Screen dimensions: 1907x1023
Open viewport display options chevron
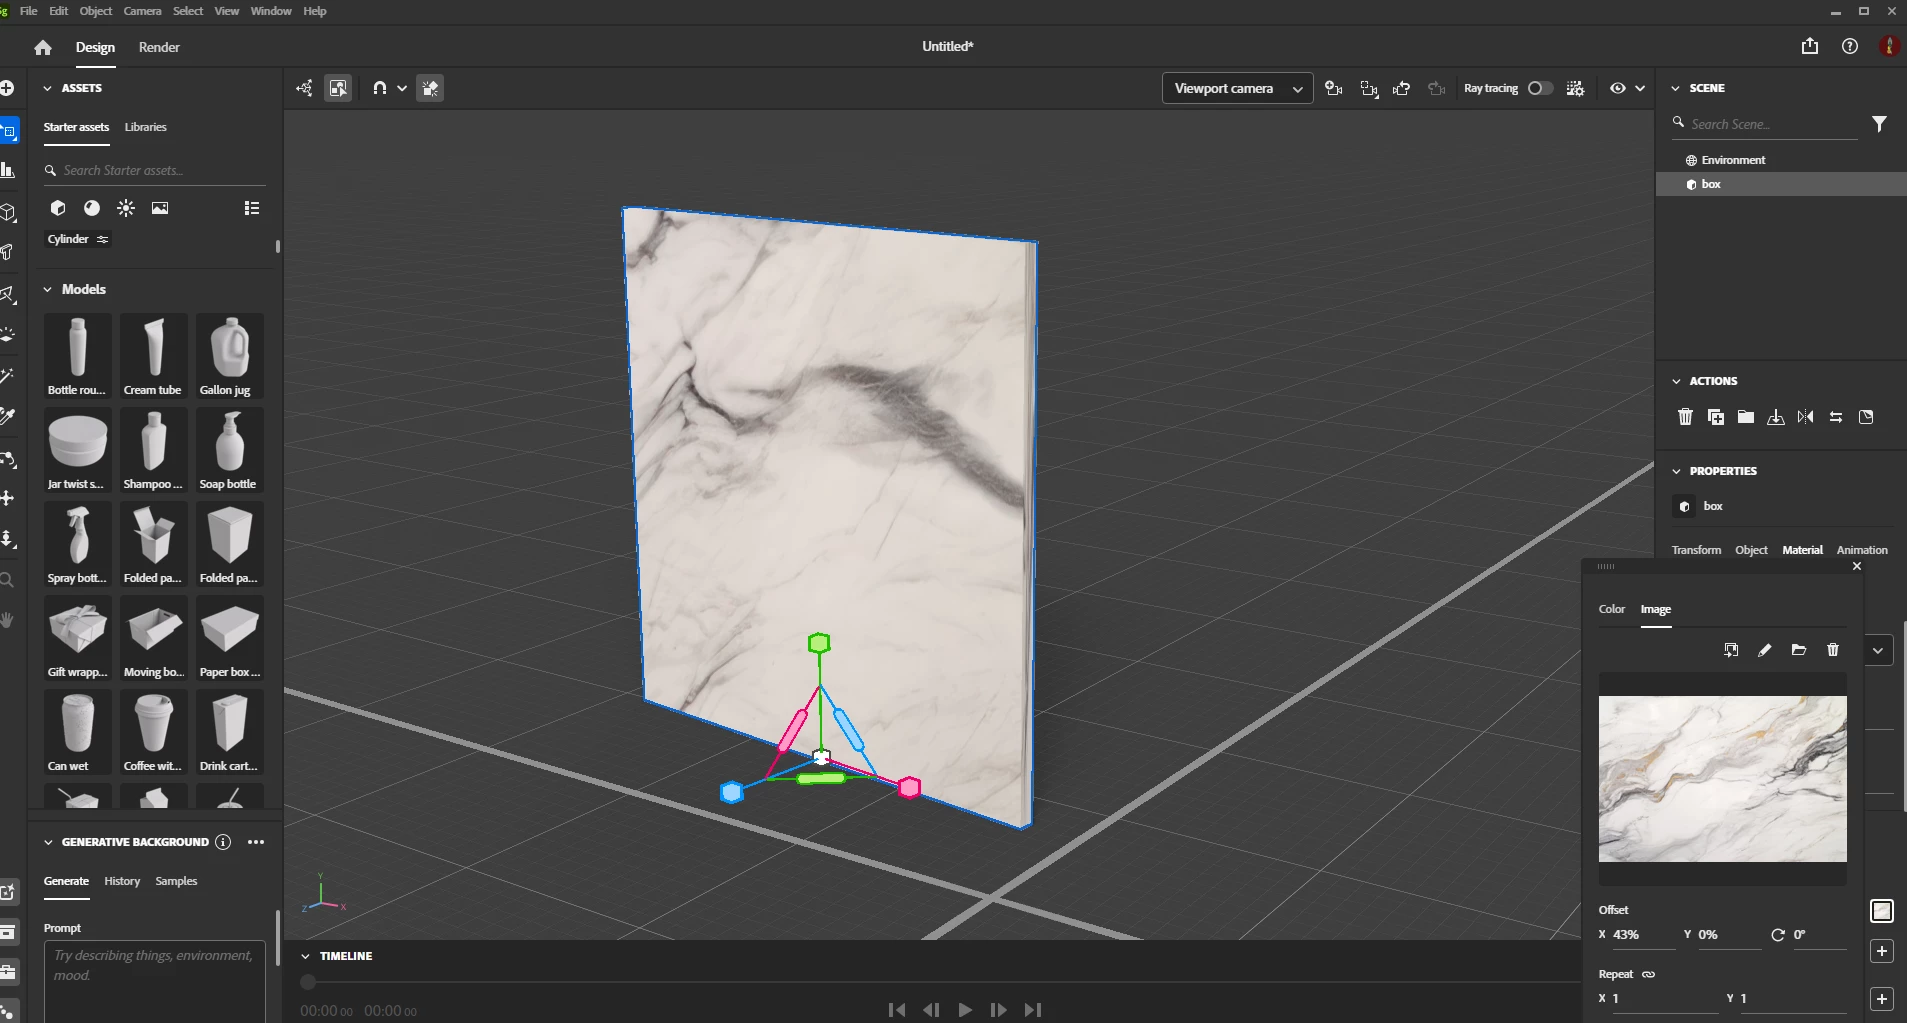point(1640,88)
